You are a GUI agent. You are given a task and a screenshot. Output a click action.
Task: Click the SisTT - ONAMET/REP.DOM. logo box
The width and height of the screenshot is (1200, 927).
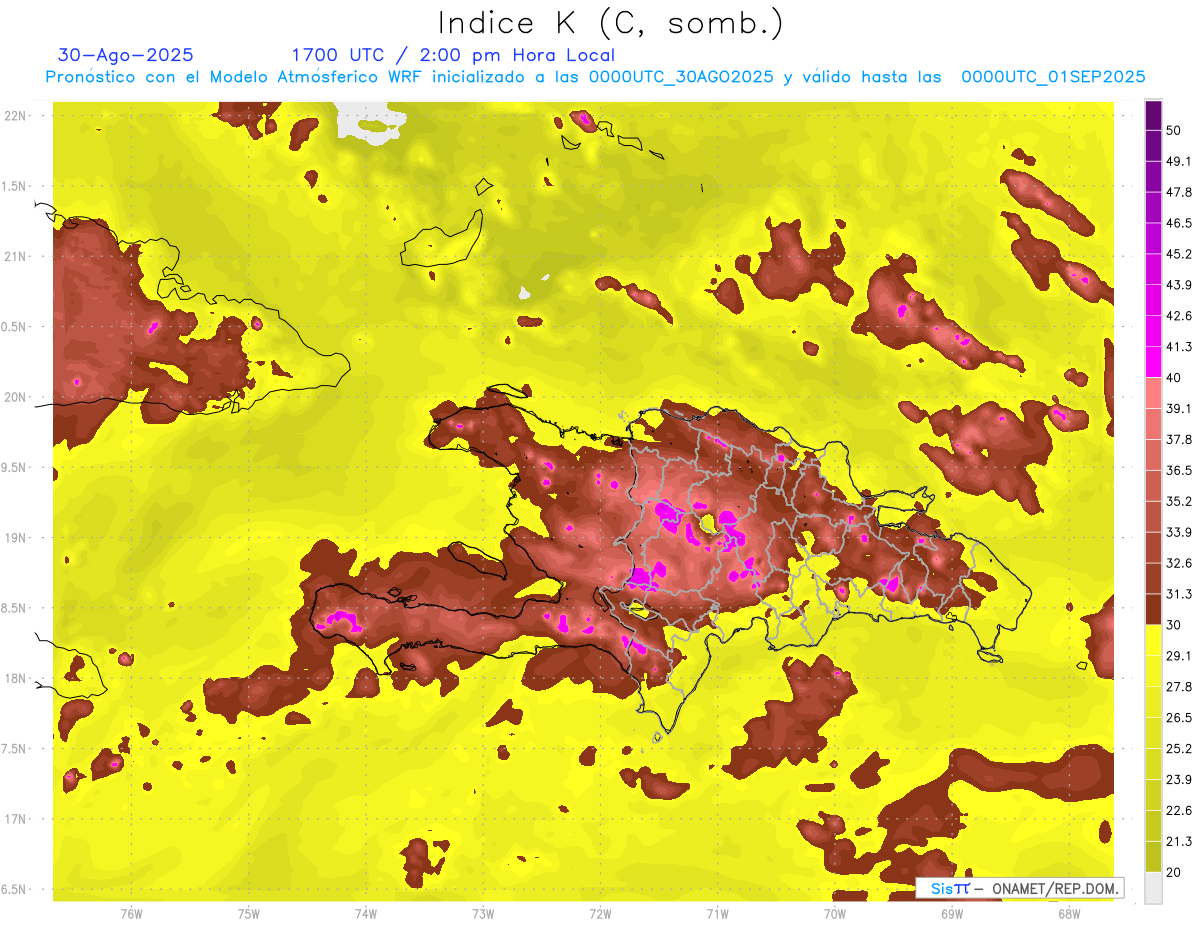click(x=1019, y=888)
